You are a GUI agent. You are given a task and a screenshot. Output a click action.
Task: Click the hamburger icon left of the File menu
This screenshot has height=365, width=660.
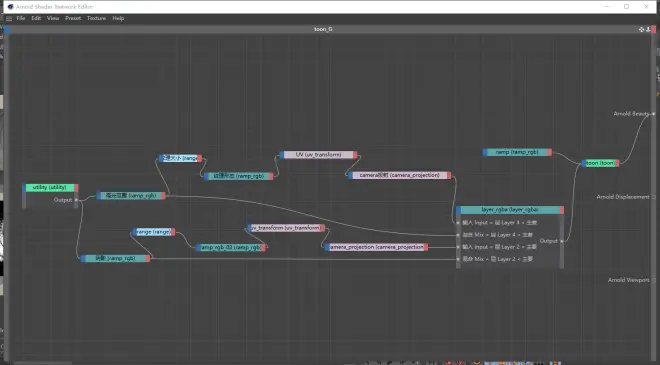9,18
